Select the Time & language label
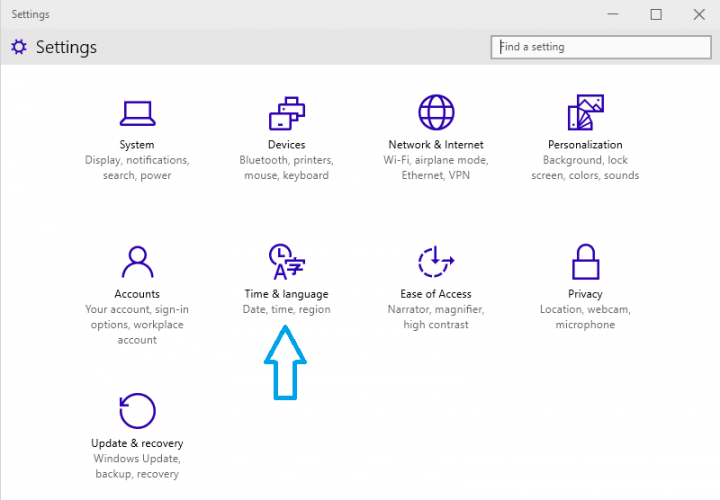 point(287,294)
